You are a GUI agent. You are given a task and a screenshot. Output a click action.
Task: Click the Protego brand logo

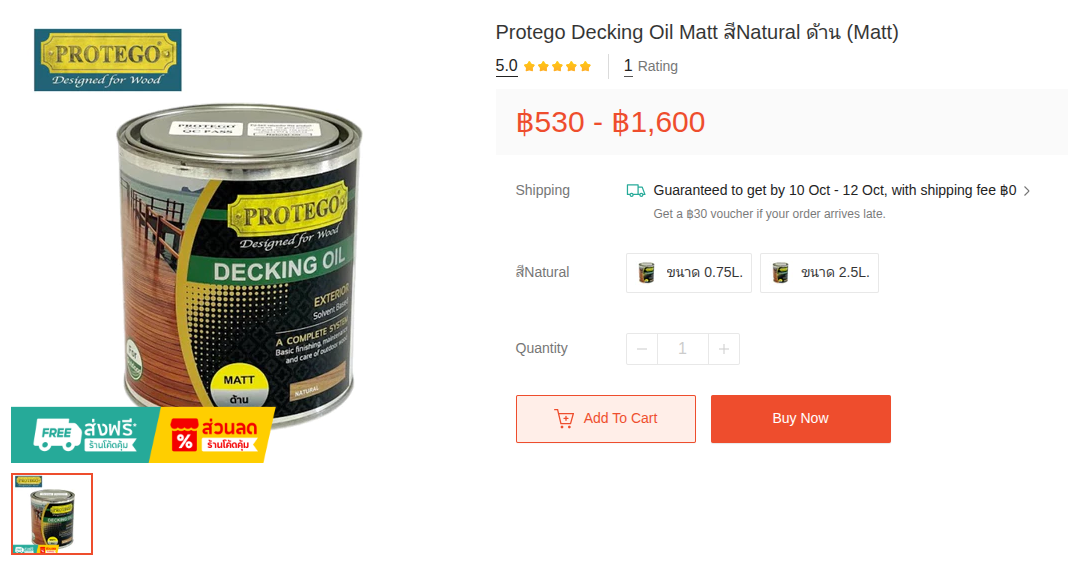point(108,60)
